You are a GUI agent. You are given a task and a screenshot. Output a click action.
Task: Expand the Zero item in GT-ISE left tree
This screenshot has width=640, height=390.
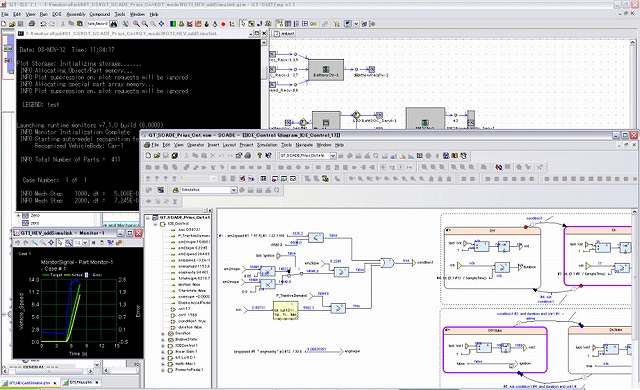pyautogui.click(x=18, y=215)
